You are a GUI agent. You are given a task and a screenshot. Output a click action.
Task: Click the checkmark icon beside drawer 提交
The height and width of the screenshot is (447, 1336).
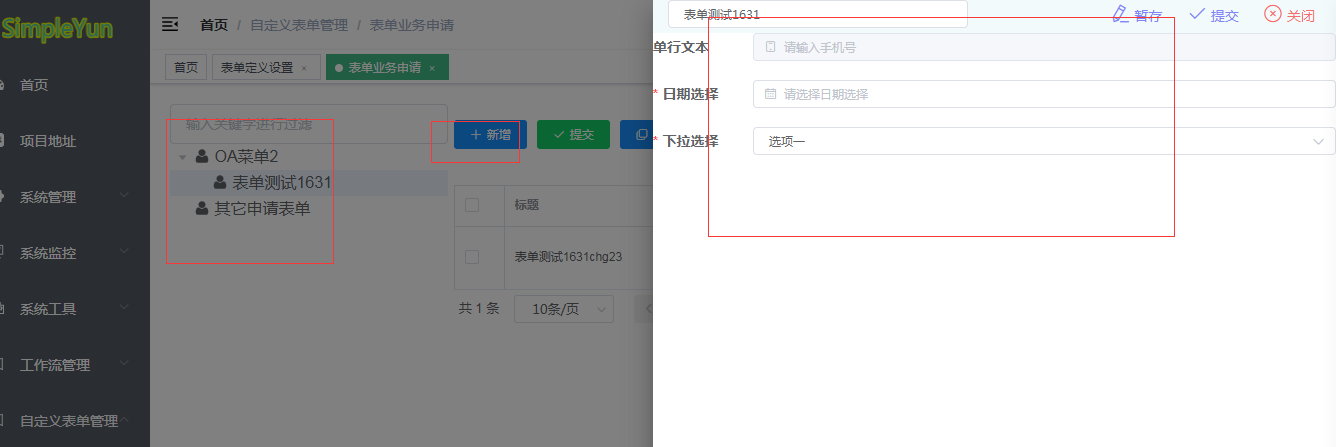1197,13
